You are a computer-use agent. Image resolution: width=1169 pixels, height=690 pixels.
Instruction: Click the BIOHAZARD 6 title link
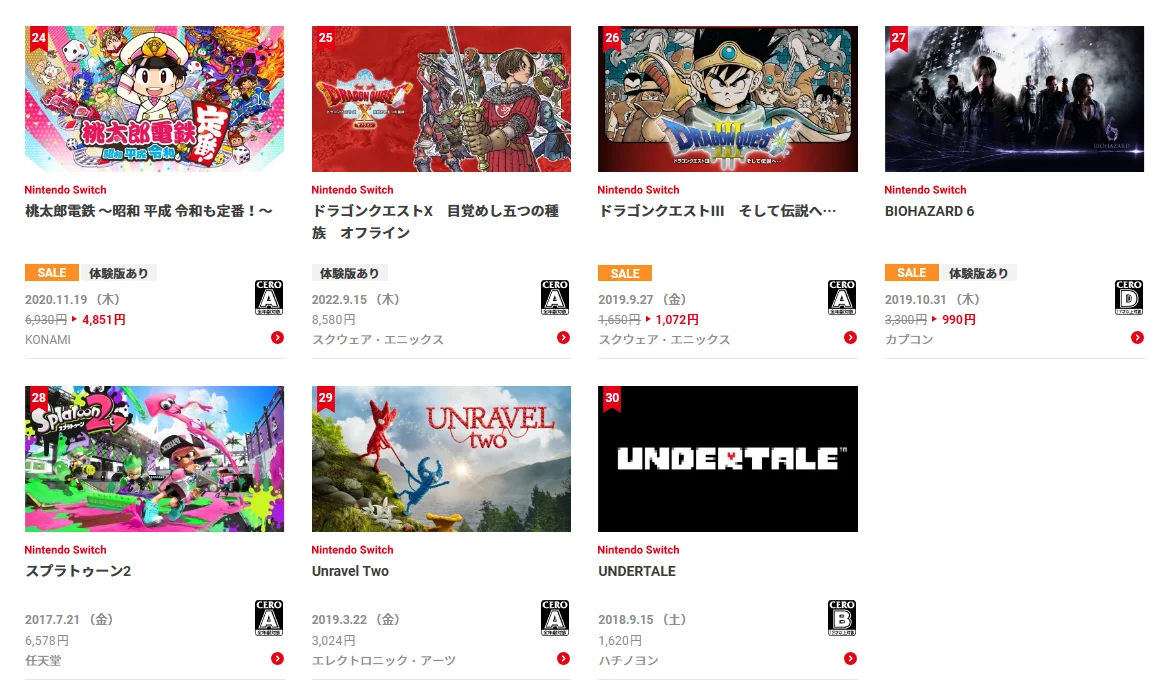pyautogui.click(x=929, y=212)
